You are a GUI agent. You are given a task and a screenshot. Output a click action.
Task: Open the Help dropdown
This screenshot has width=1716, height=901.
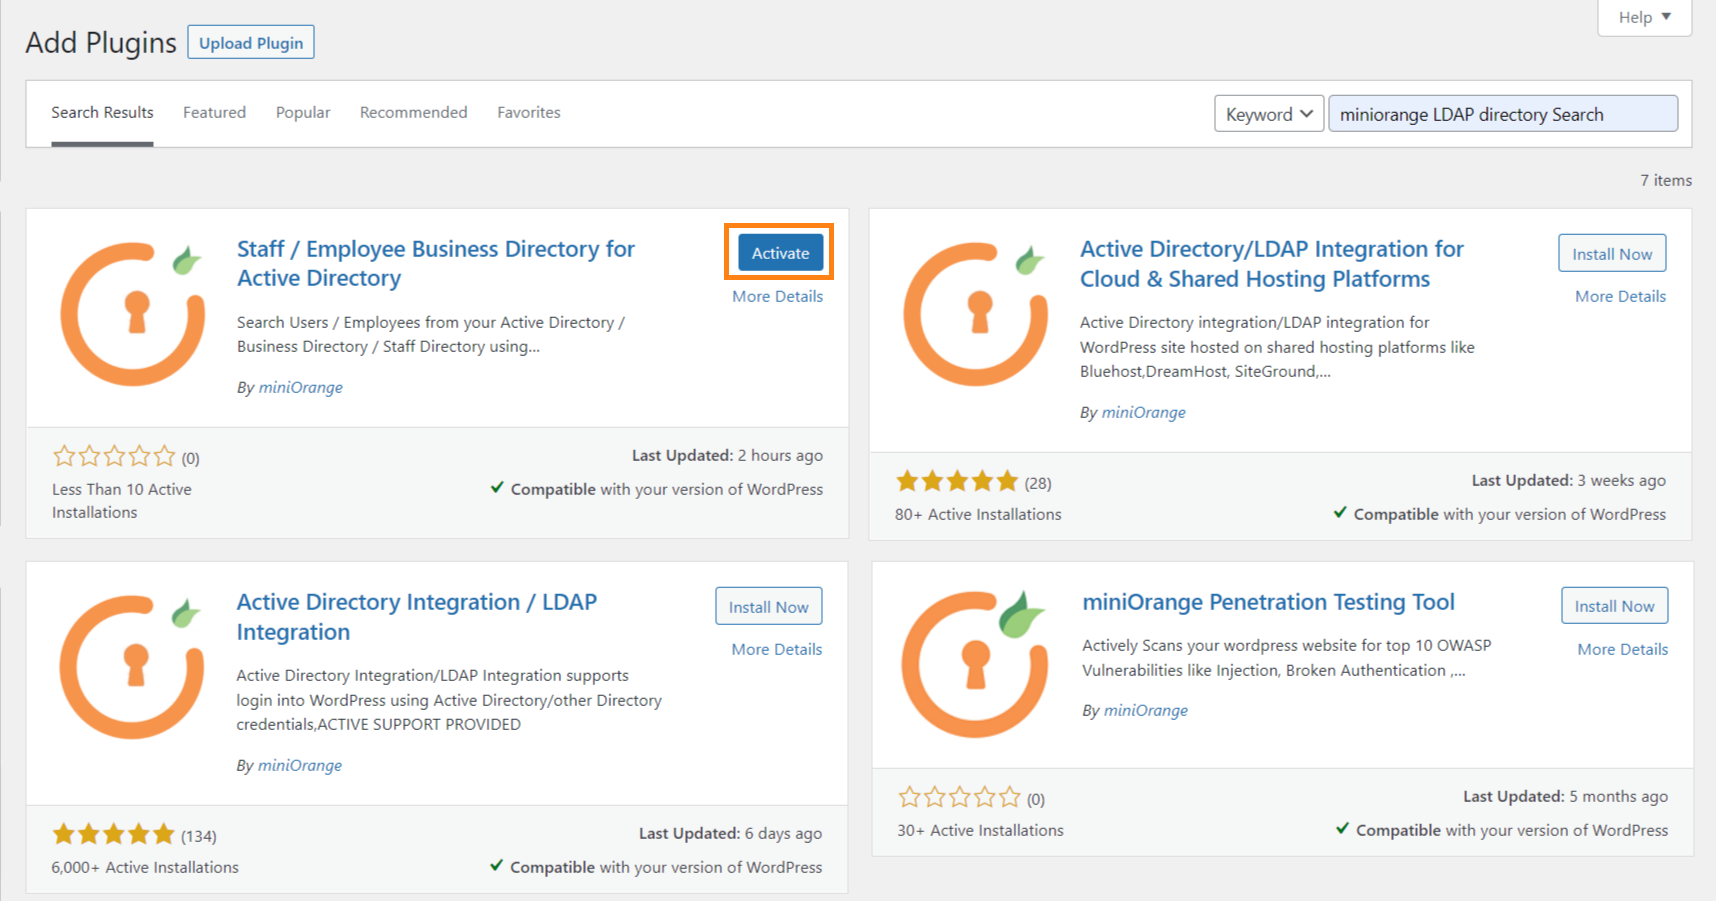(x=1645, y=17)
